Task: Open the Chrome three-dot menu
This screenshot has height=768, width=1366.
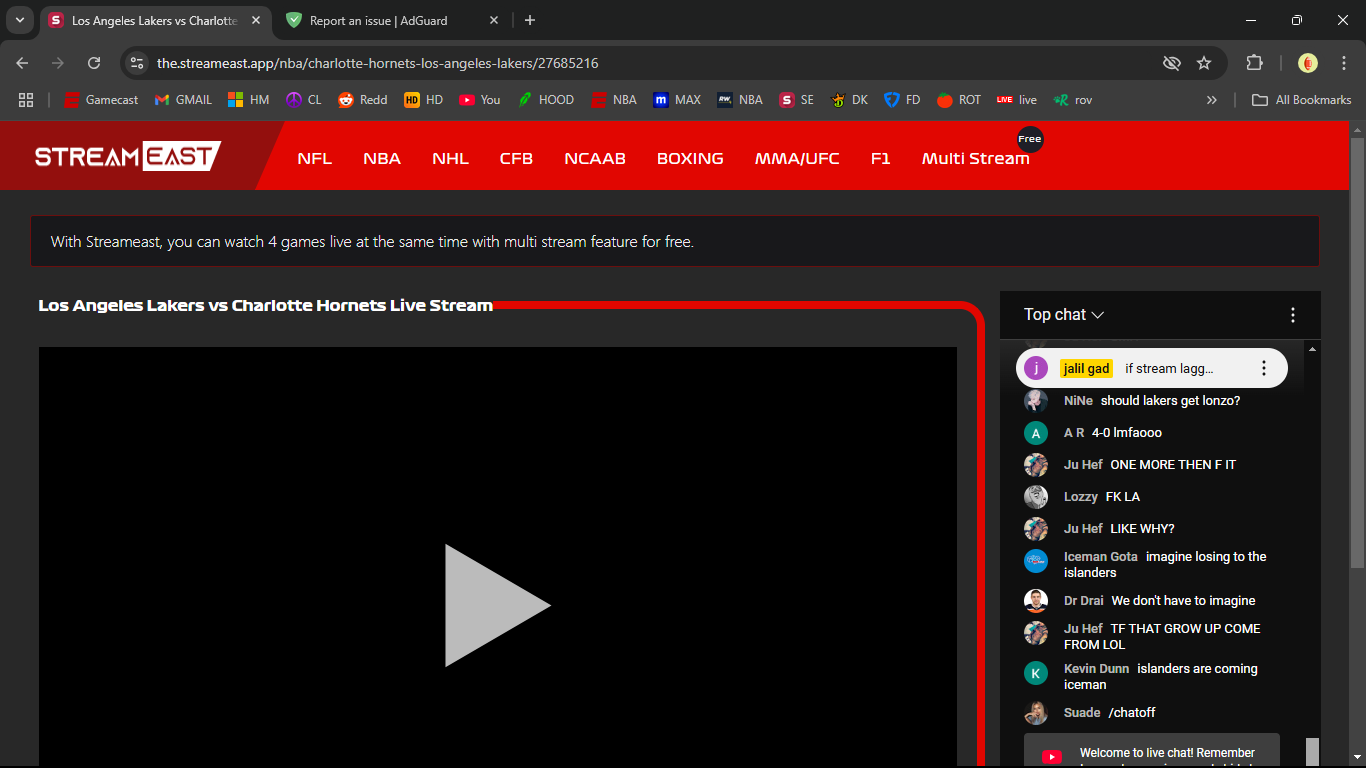Action: [x=1344, y=63]
